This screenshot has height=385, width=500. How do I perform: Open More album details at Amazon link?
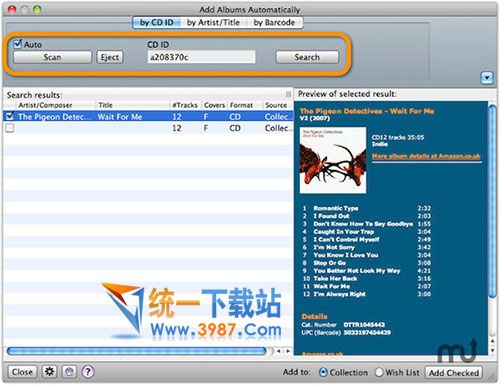pos(426,156)
